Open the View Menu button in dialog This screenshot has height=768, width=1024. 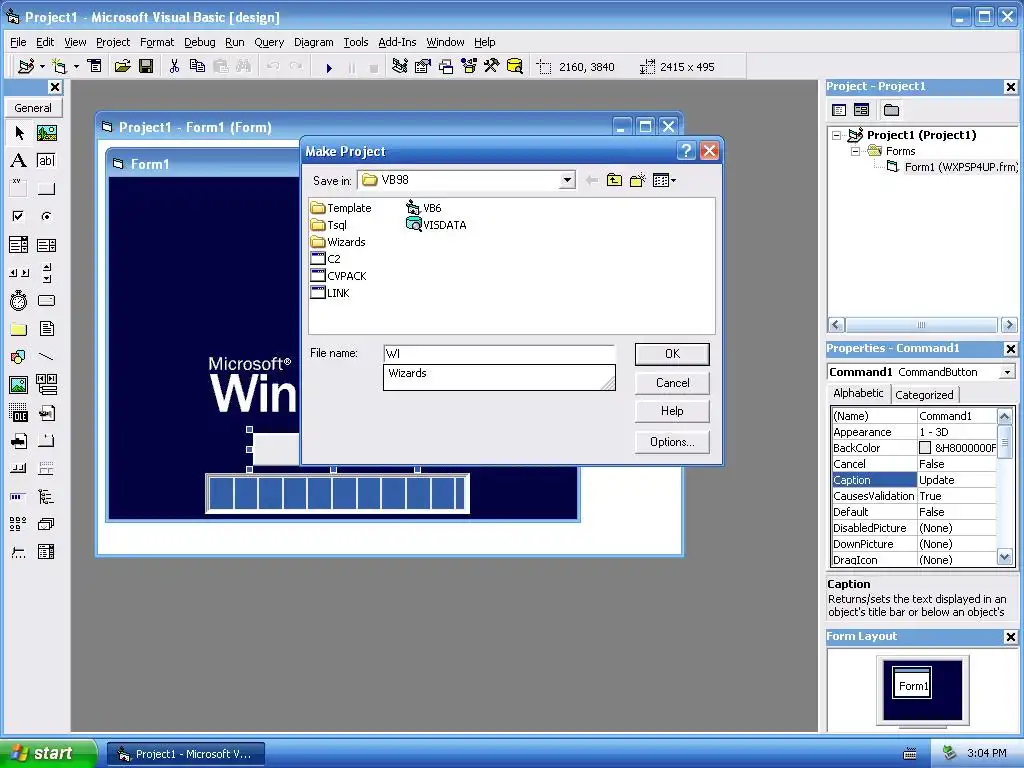tap(664, 180)
